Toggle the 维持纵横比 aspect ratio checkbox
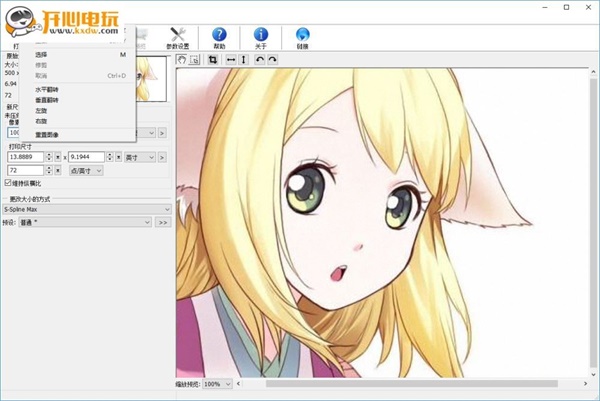600x401 pixels. tap(9, 184)
